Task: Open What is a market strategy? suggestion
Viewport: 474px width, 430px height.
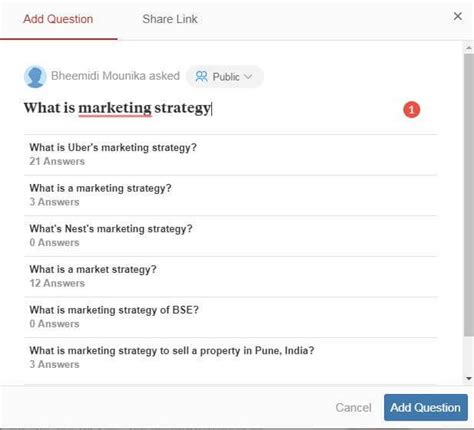Action: pos(231,276)
